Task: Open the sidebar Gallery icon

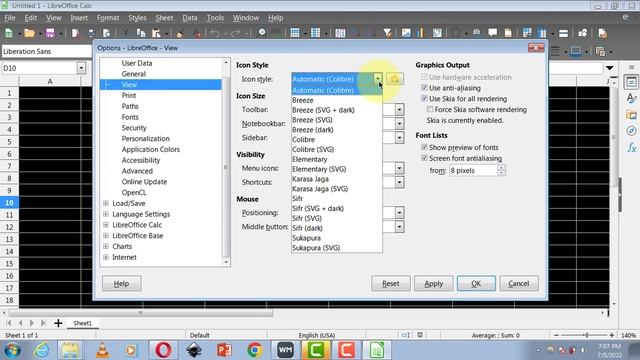Action: click(x=631, y=115)
